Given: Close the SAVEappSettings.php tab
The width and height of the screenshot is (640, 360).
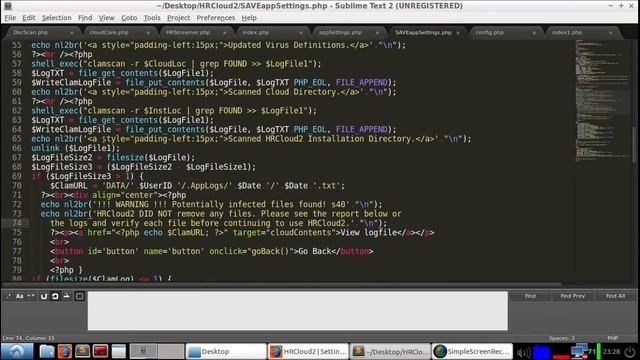Looking at the screenshot, I should (458, 33).
